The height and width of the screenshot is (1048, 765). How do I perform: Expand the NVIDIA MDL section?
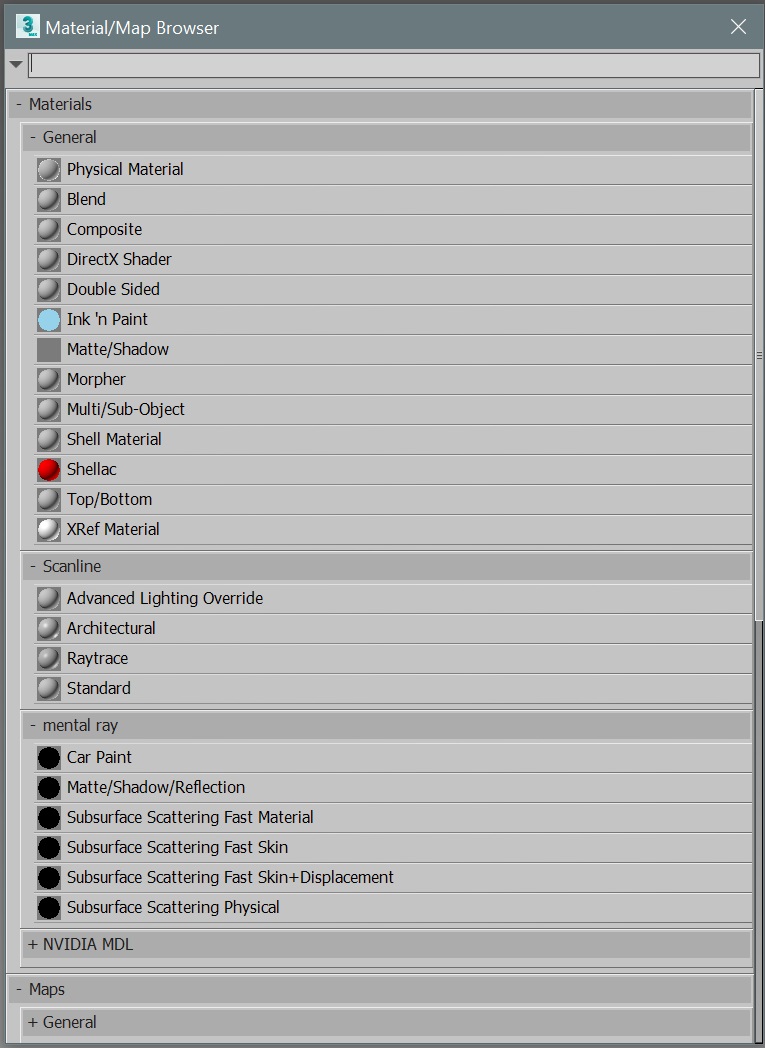click(33, 944)
